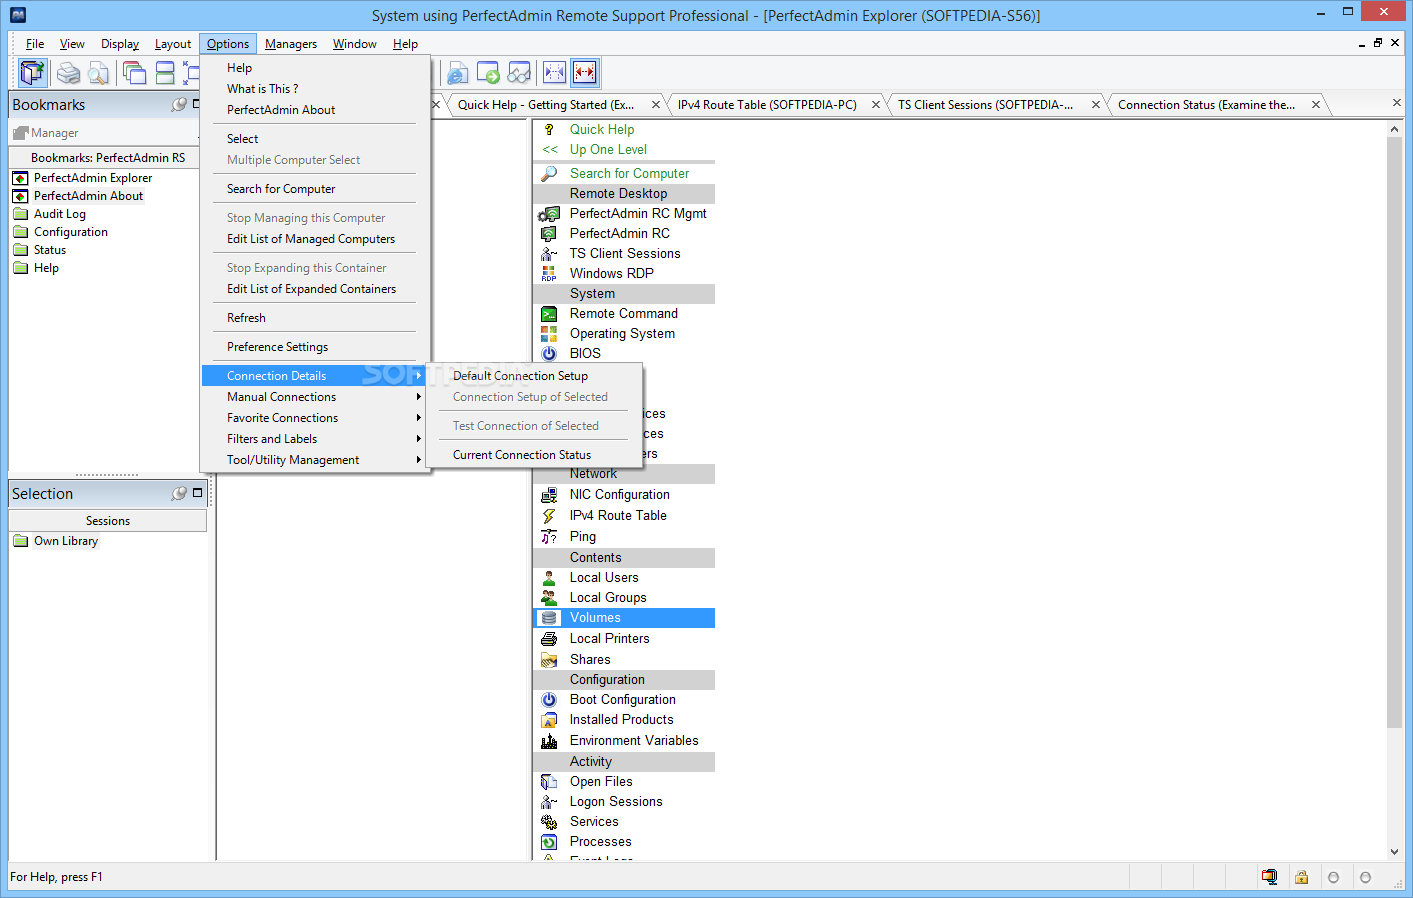Click the Operating System icon

549,334
